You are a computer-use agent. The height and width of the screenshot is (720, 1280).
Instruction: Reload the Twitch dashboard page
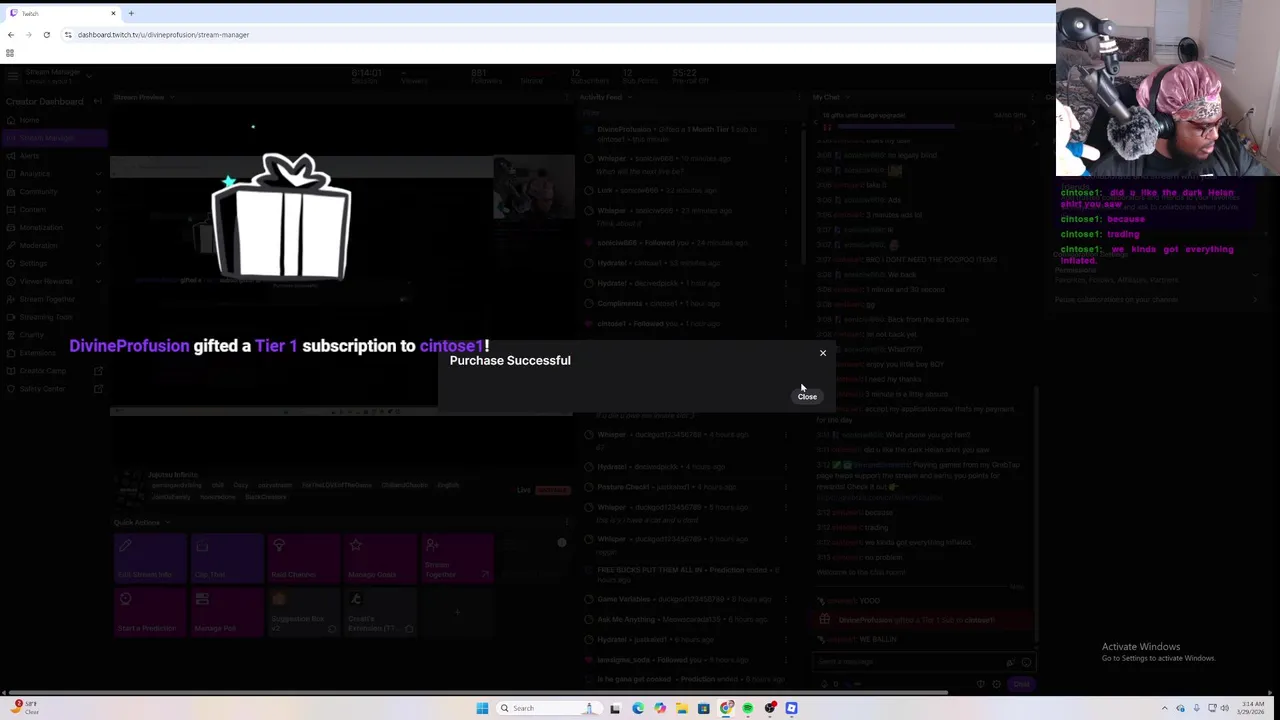click(46, 35)
